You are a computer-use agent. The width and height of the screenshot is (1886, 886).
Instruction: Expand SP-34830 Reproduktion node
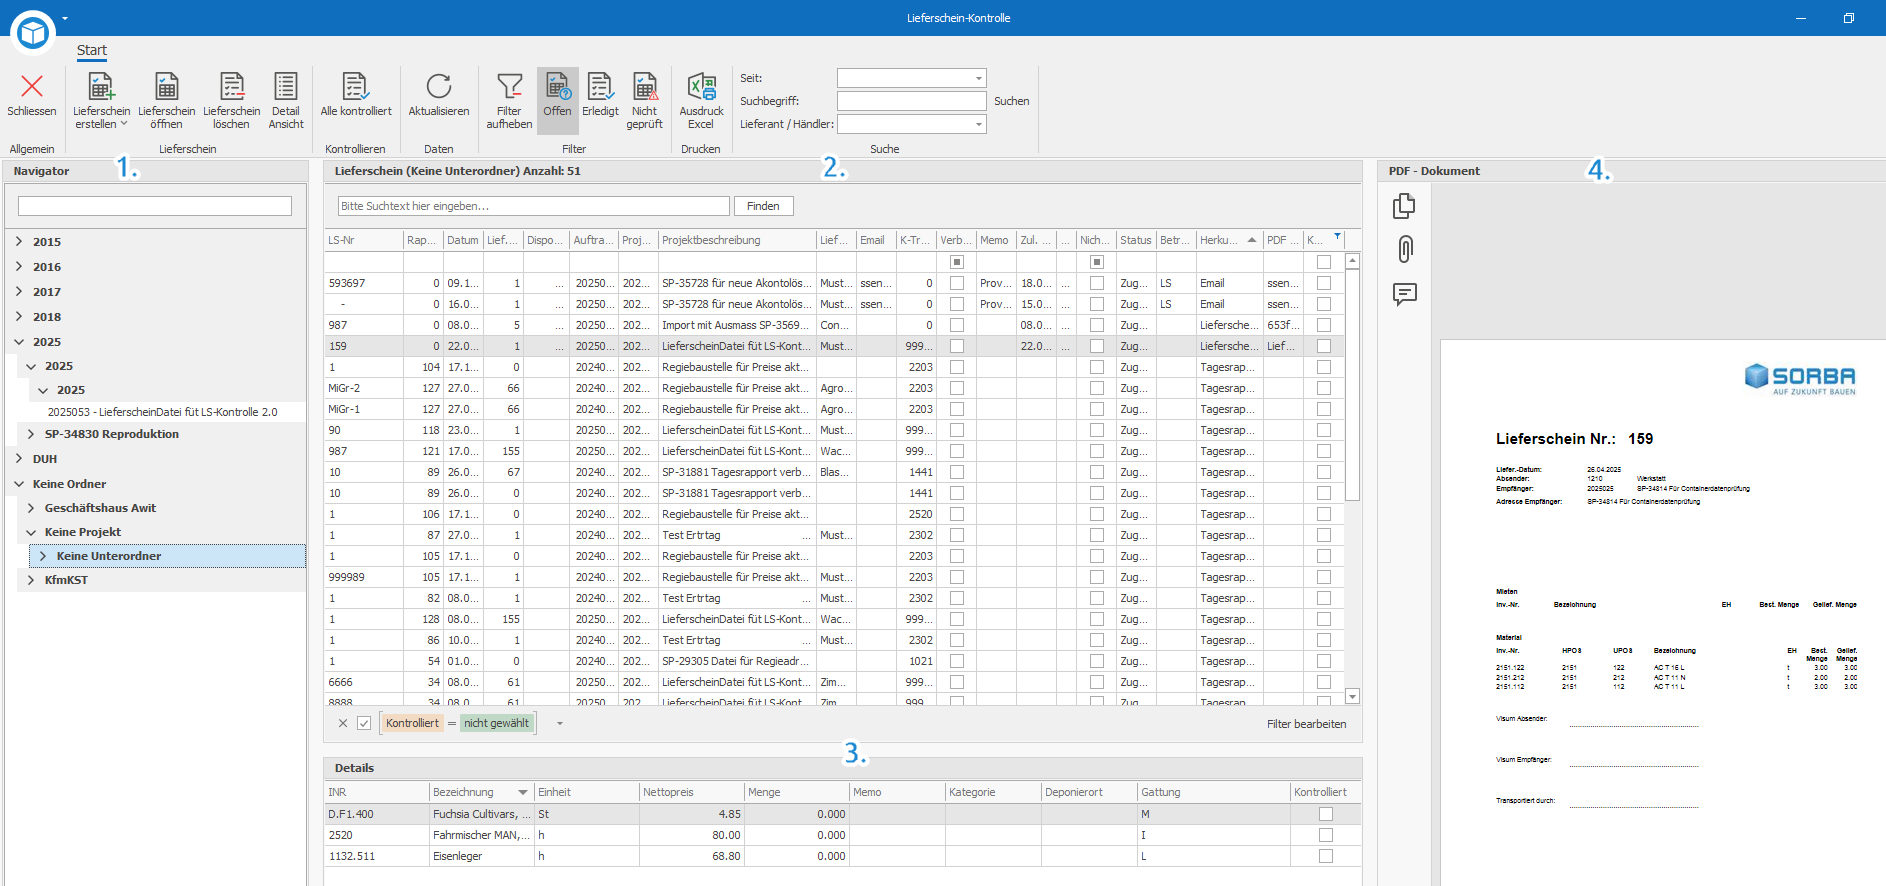pos(31,434)
